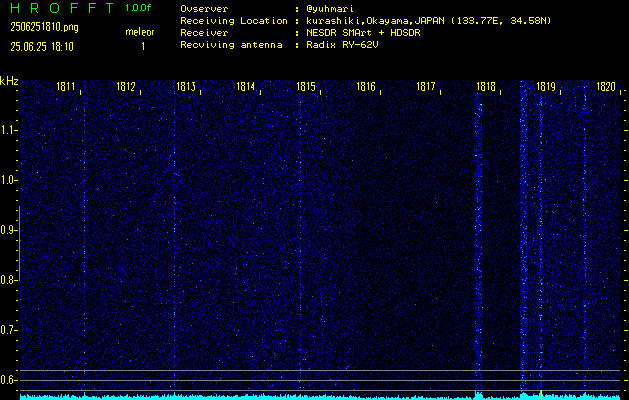Click the meteor count label

click(140, 32)
